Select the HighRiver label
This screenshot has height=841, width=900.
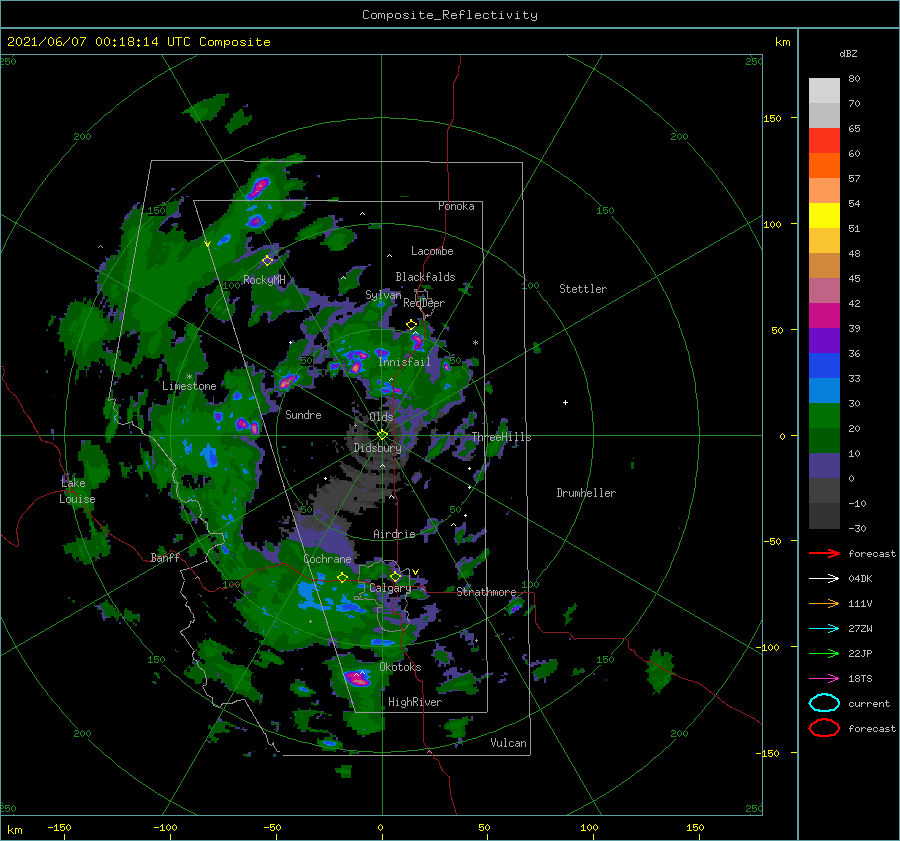click(414, 702)
